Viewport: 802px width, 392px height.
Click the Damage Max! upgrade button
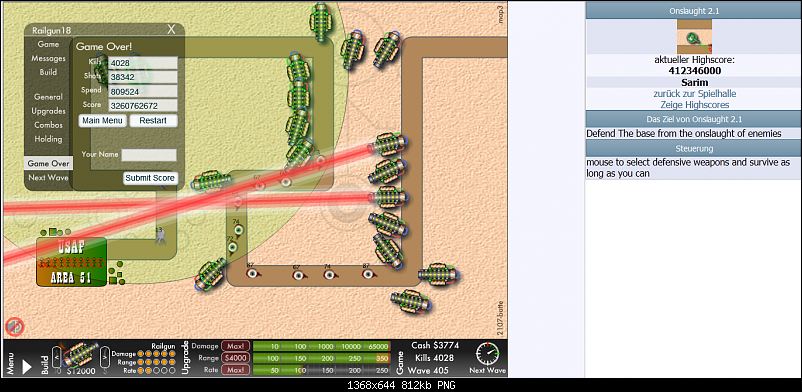(x=235, y=346)
